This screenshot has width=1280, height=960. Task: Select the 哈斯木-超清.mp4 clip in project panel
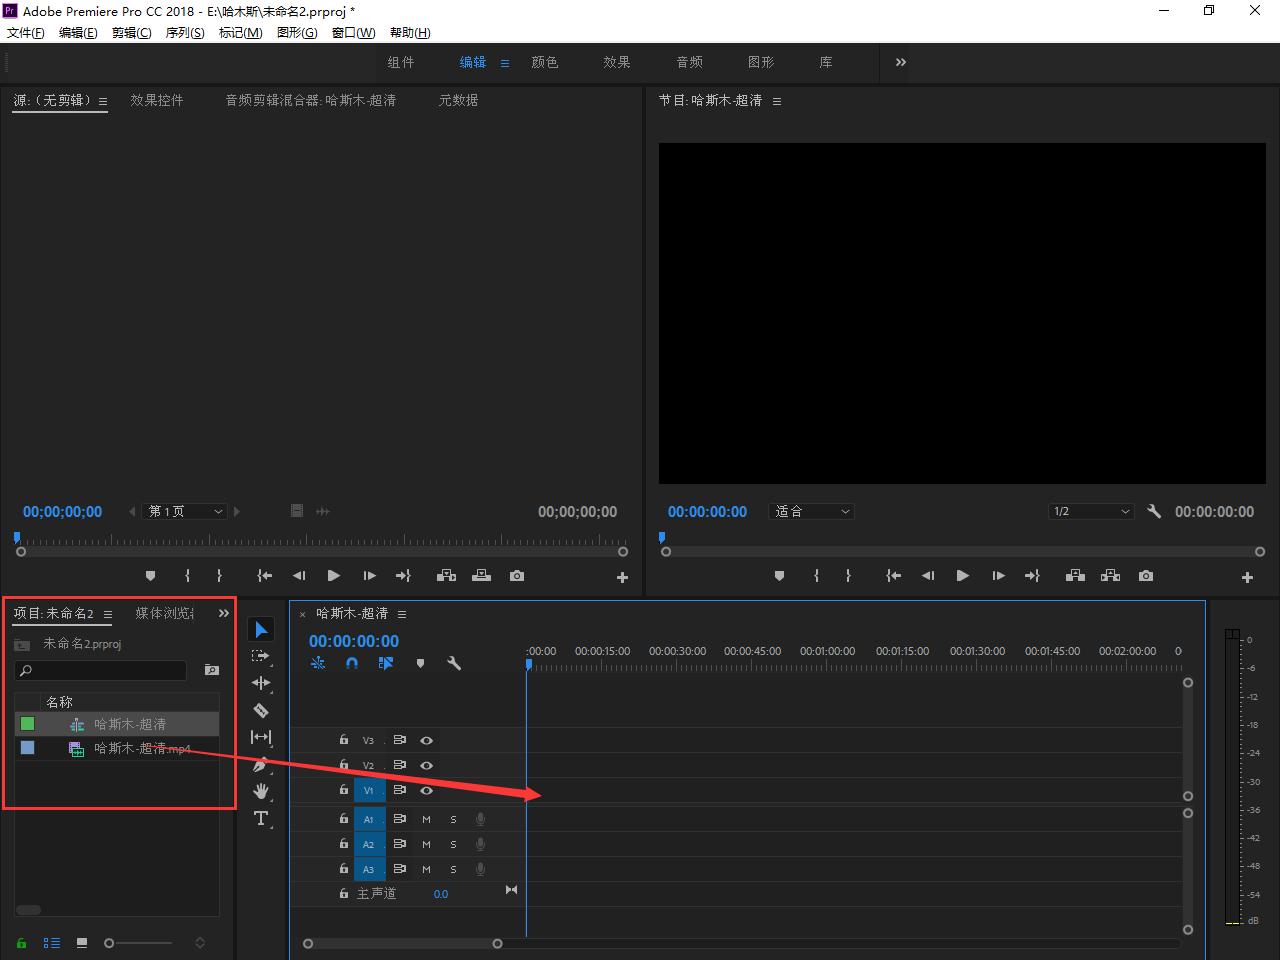141,748
